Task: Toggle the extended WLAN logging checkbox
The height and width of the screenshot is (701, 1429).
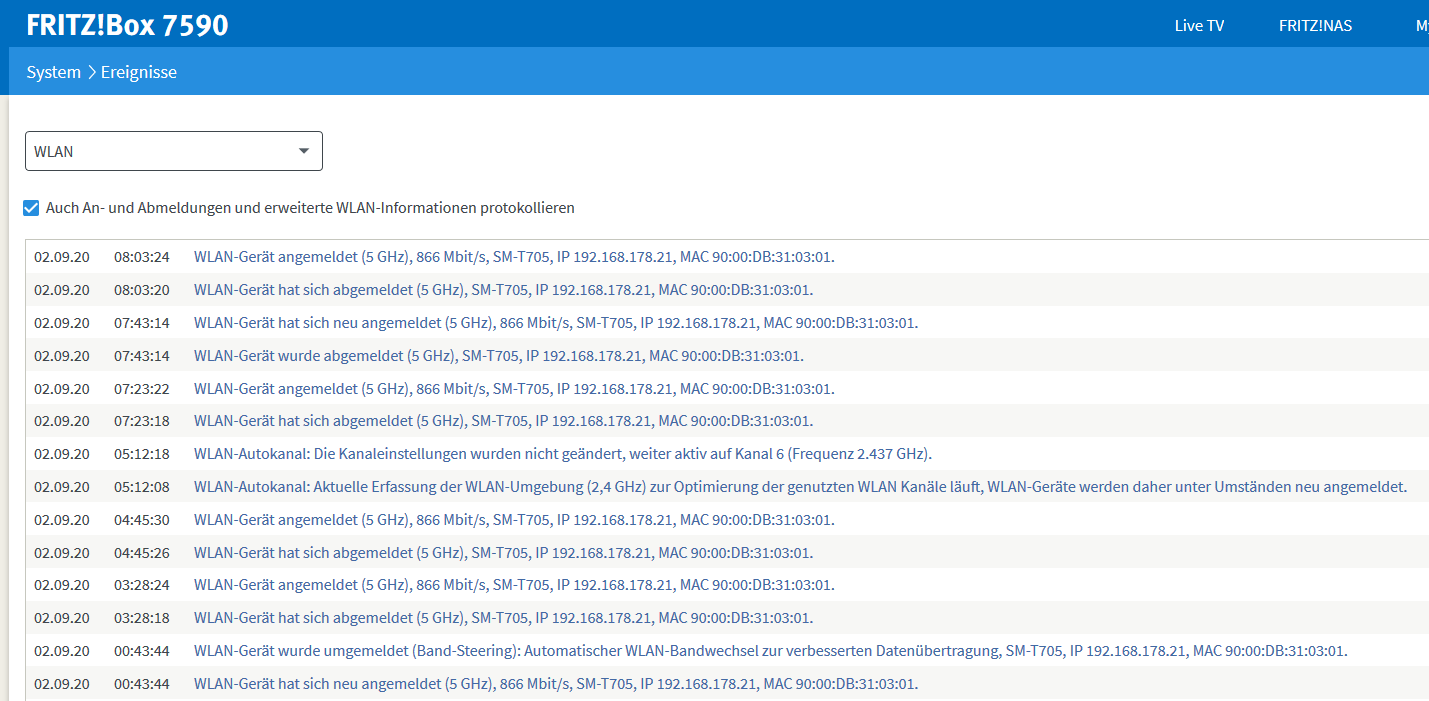Action: pos(31,208)
